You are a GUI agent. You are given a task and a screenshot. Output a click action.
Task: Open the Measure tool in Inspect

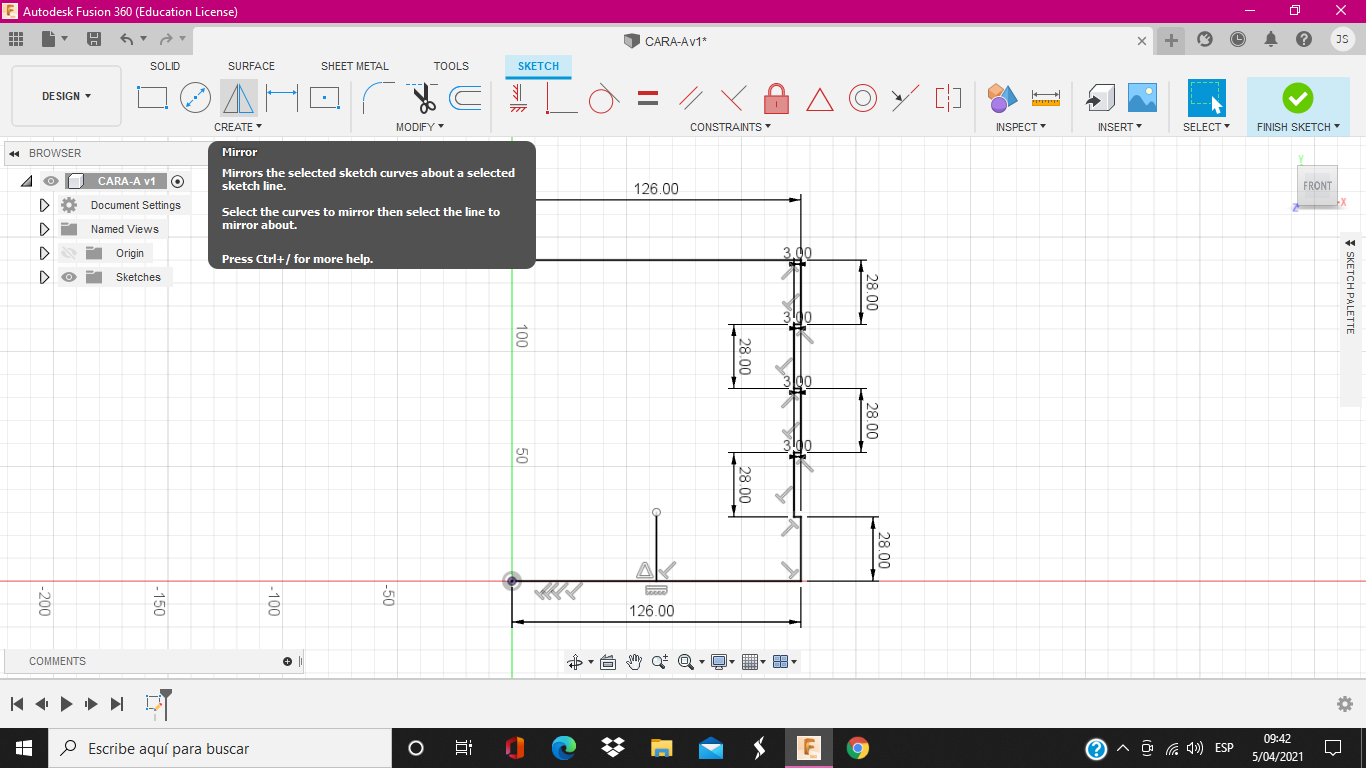(1045, 98)
